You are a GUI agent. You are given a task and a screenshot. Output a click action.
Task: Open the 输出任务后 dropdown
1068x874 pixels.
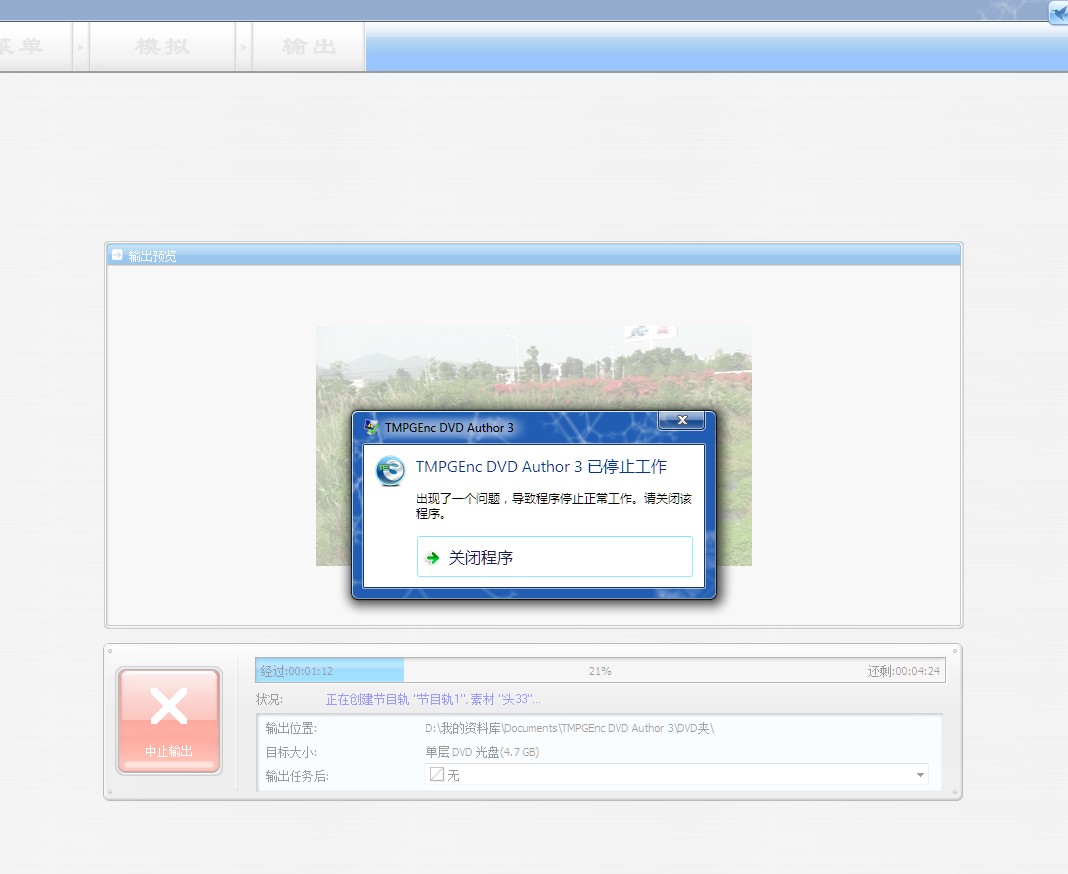pos(676,775)
